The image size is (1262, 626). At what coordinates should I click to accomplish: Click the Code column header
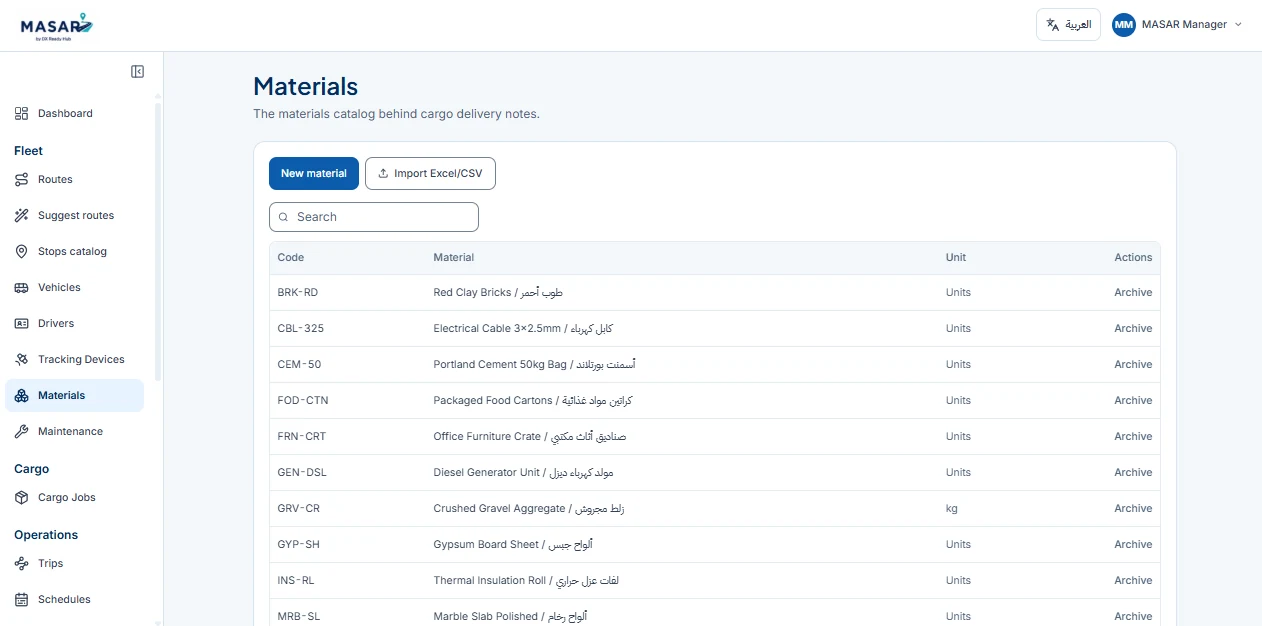291,258
